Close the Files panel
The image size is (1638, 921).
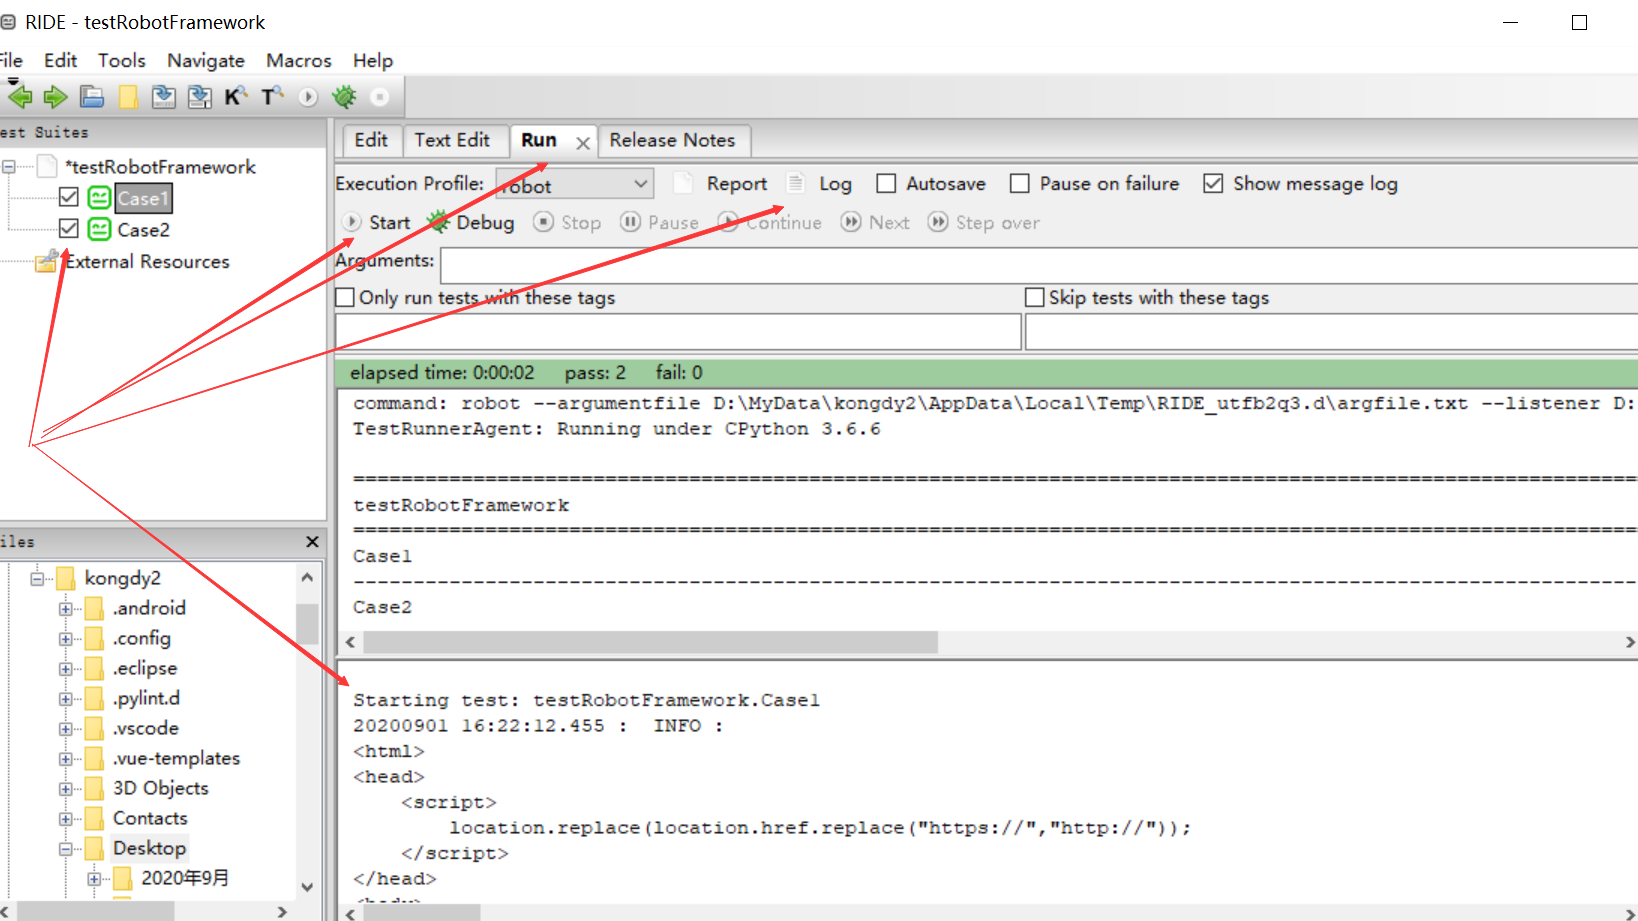pos(312,541)
